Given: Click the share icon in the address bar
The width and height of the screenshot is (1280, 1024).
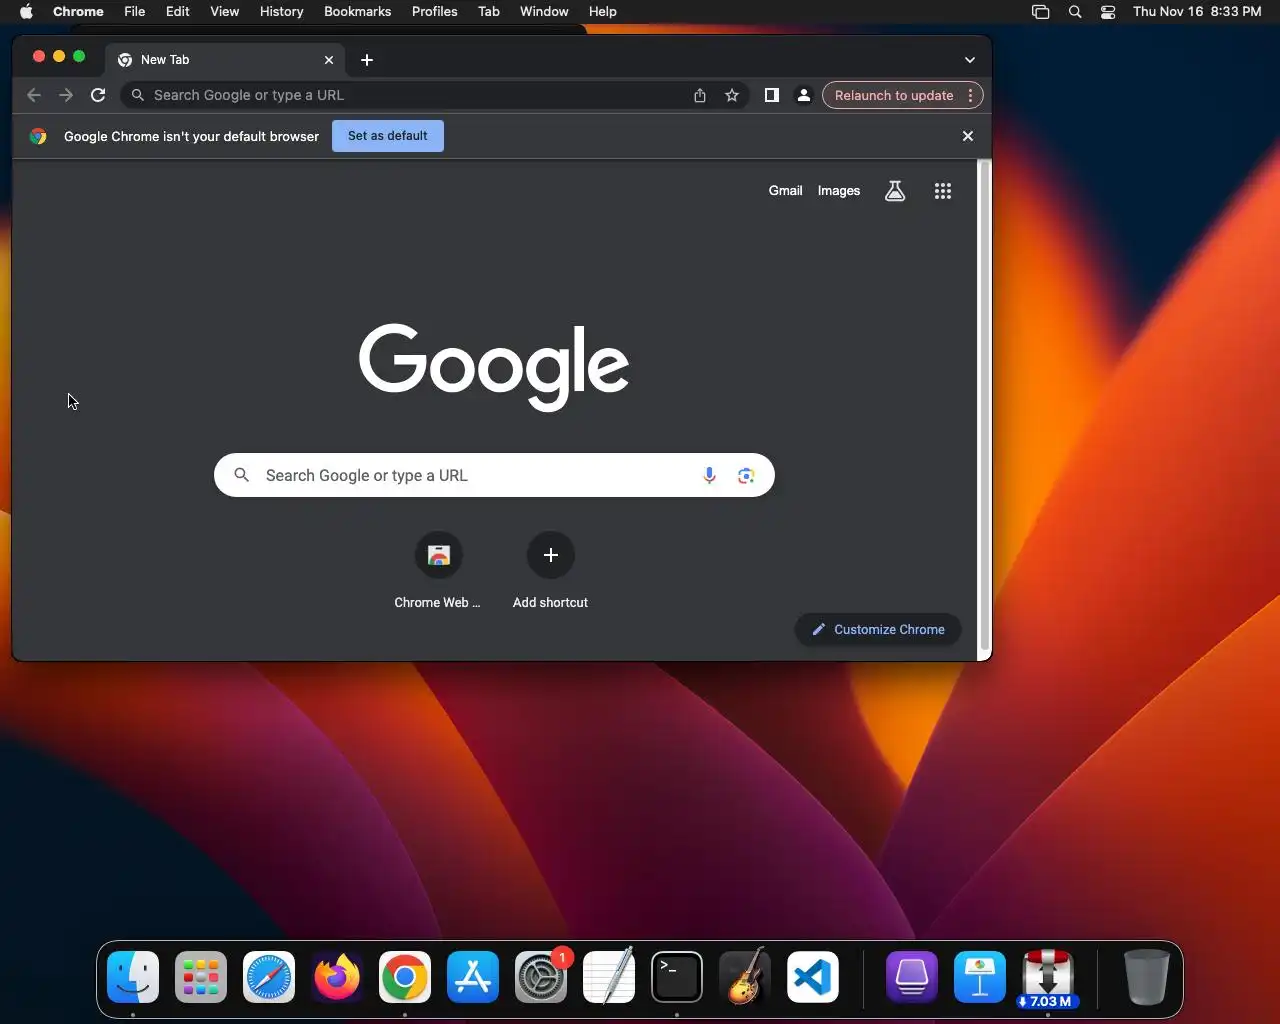Looking at the screenshot, I should tap(700, 95).
